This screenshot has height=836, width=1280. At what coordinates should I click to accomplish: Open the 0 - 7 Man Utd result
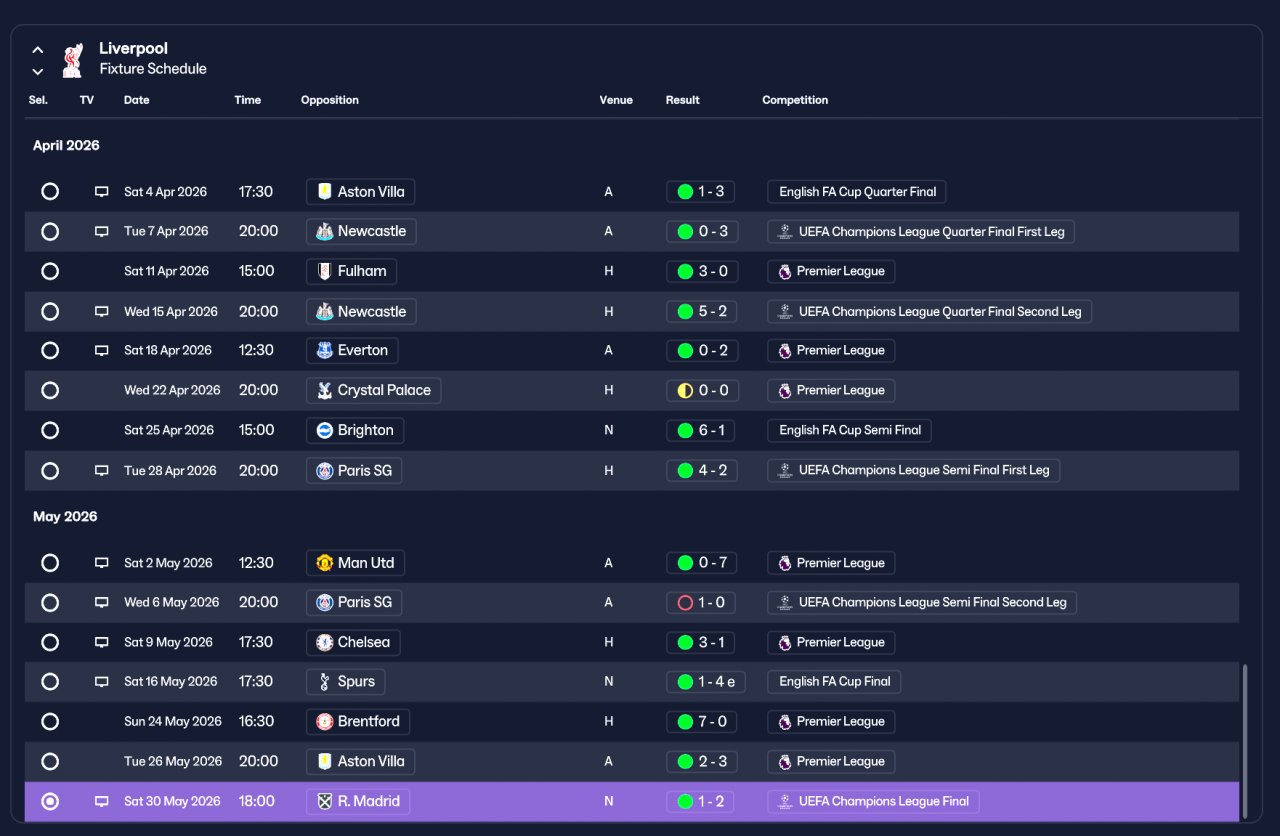pyautogui.click(x=701, y=563)
